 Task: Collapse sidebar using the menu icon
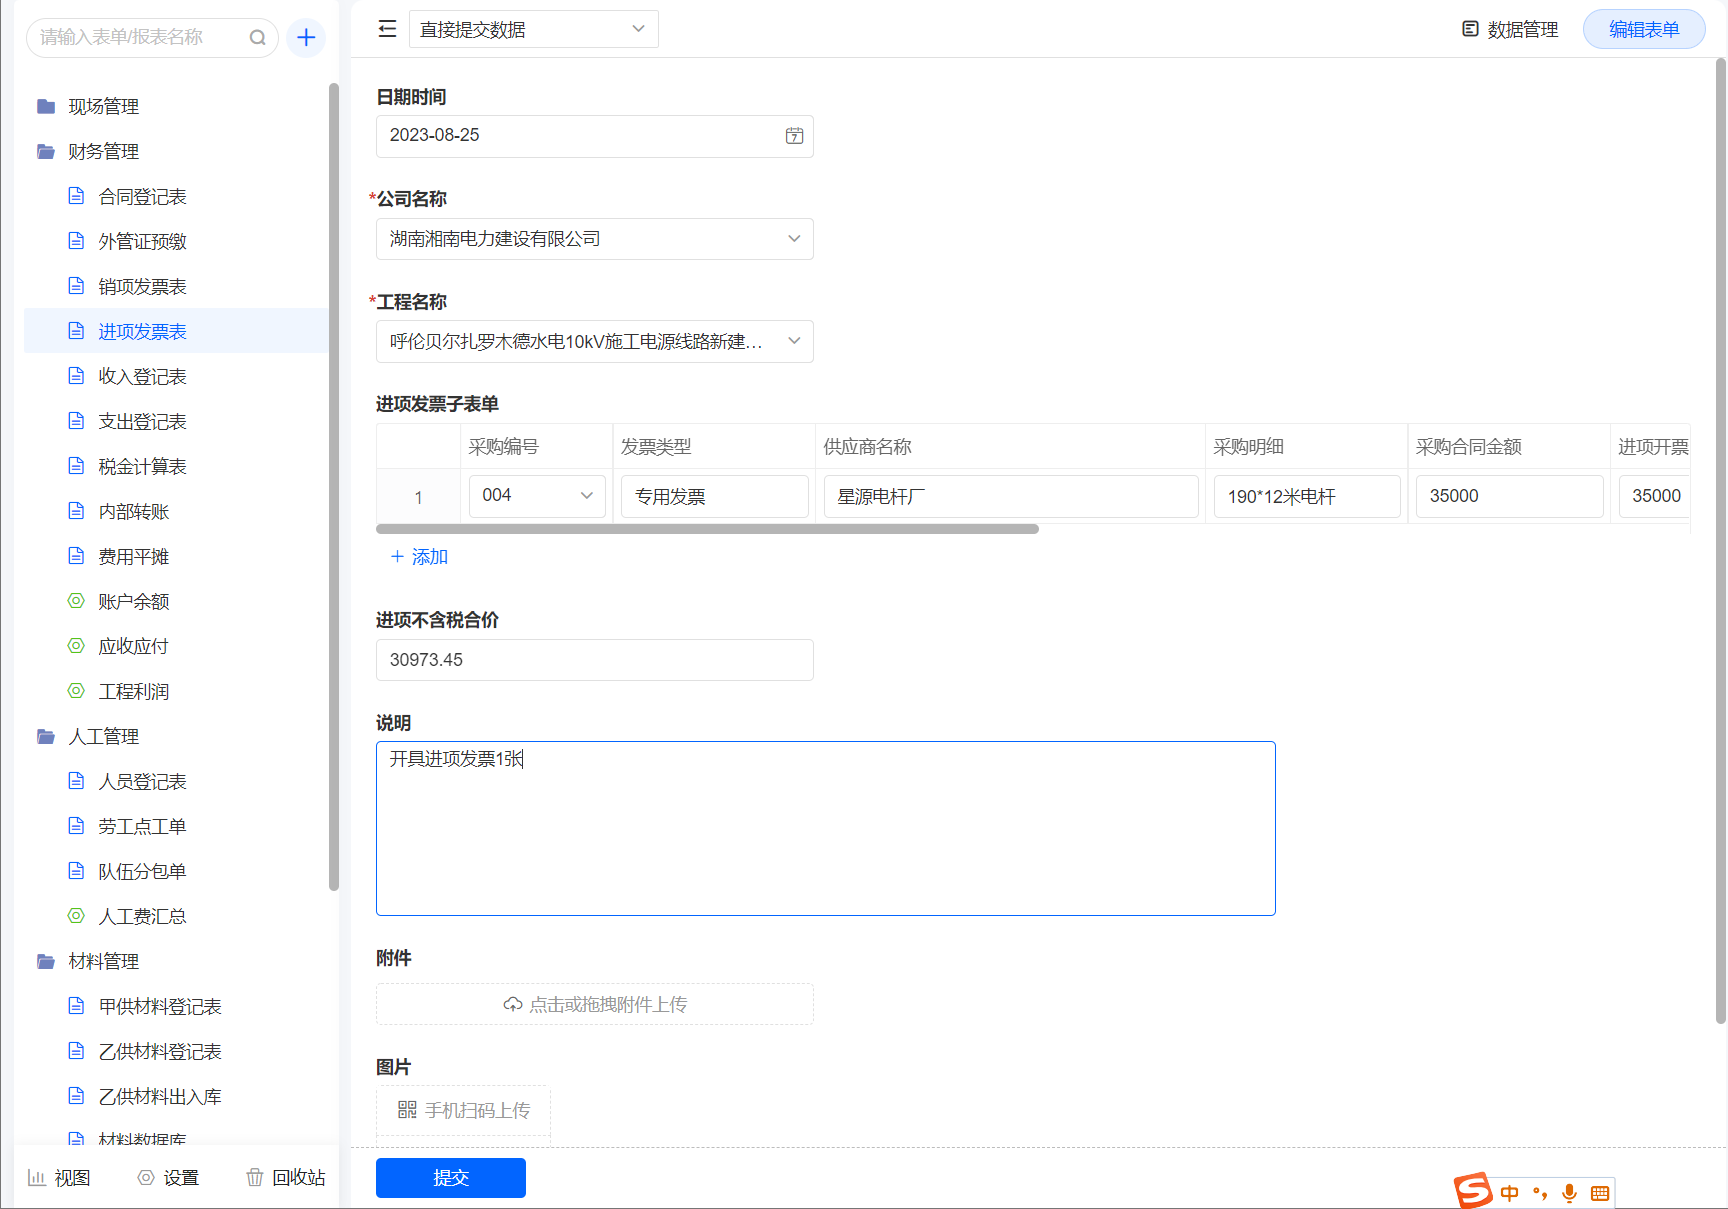point(387,29)
